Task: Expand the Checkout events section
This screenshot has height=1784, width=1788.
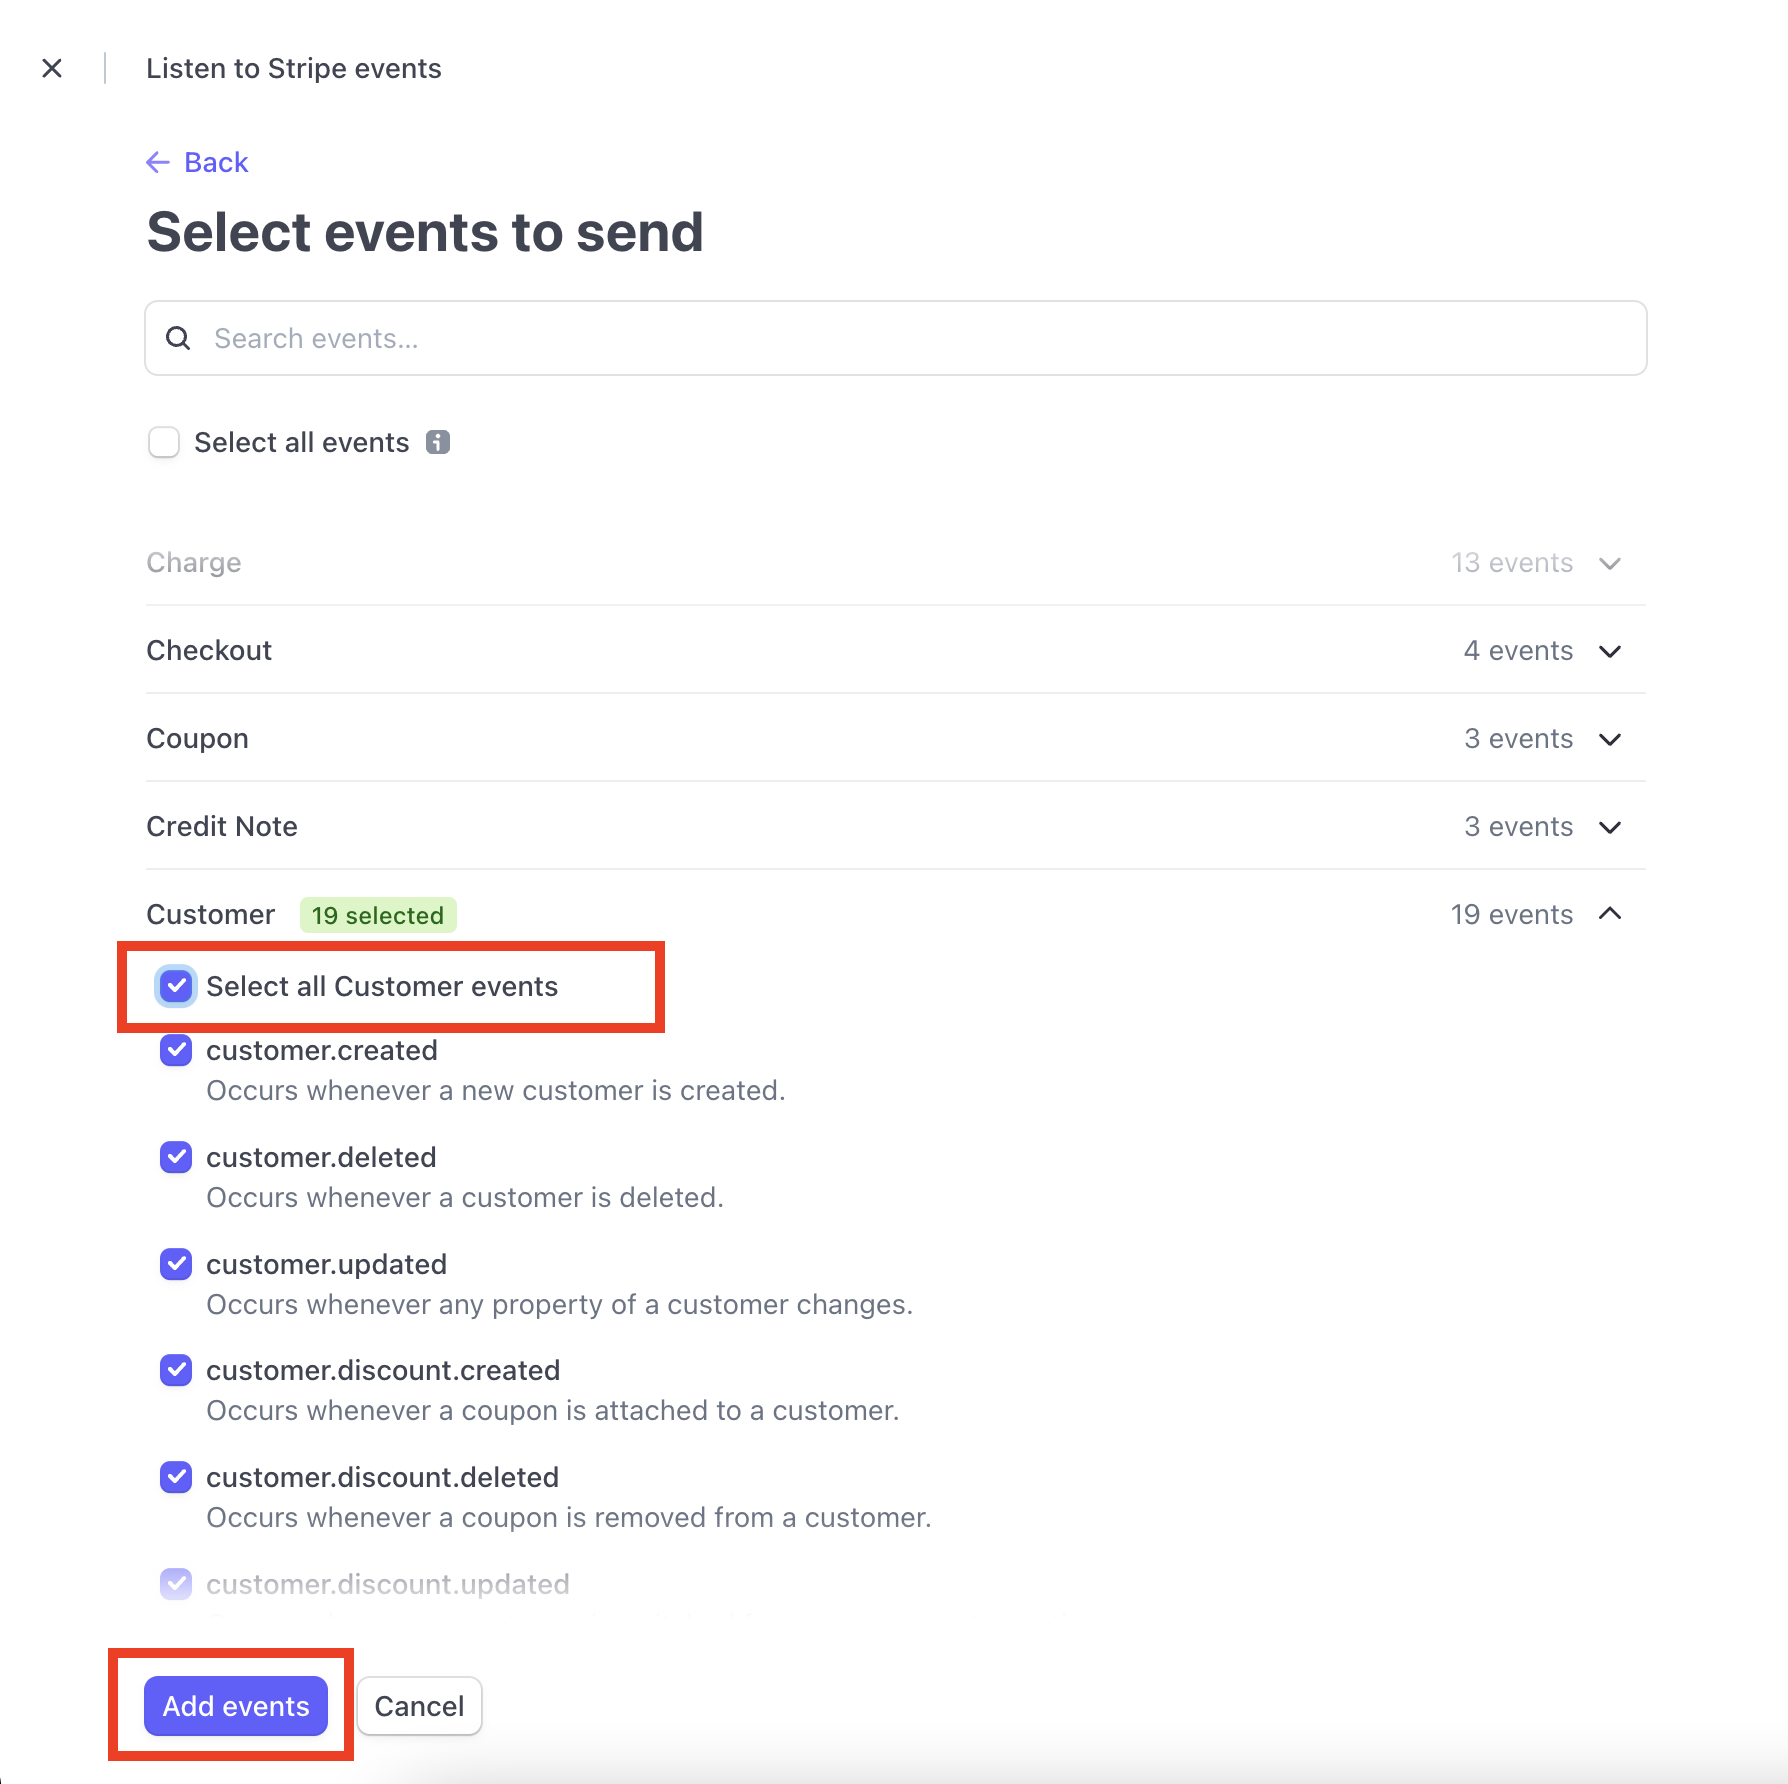Action: pos(1609,651)
